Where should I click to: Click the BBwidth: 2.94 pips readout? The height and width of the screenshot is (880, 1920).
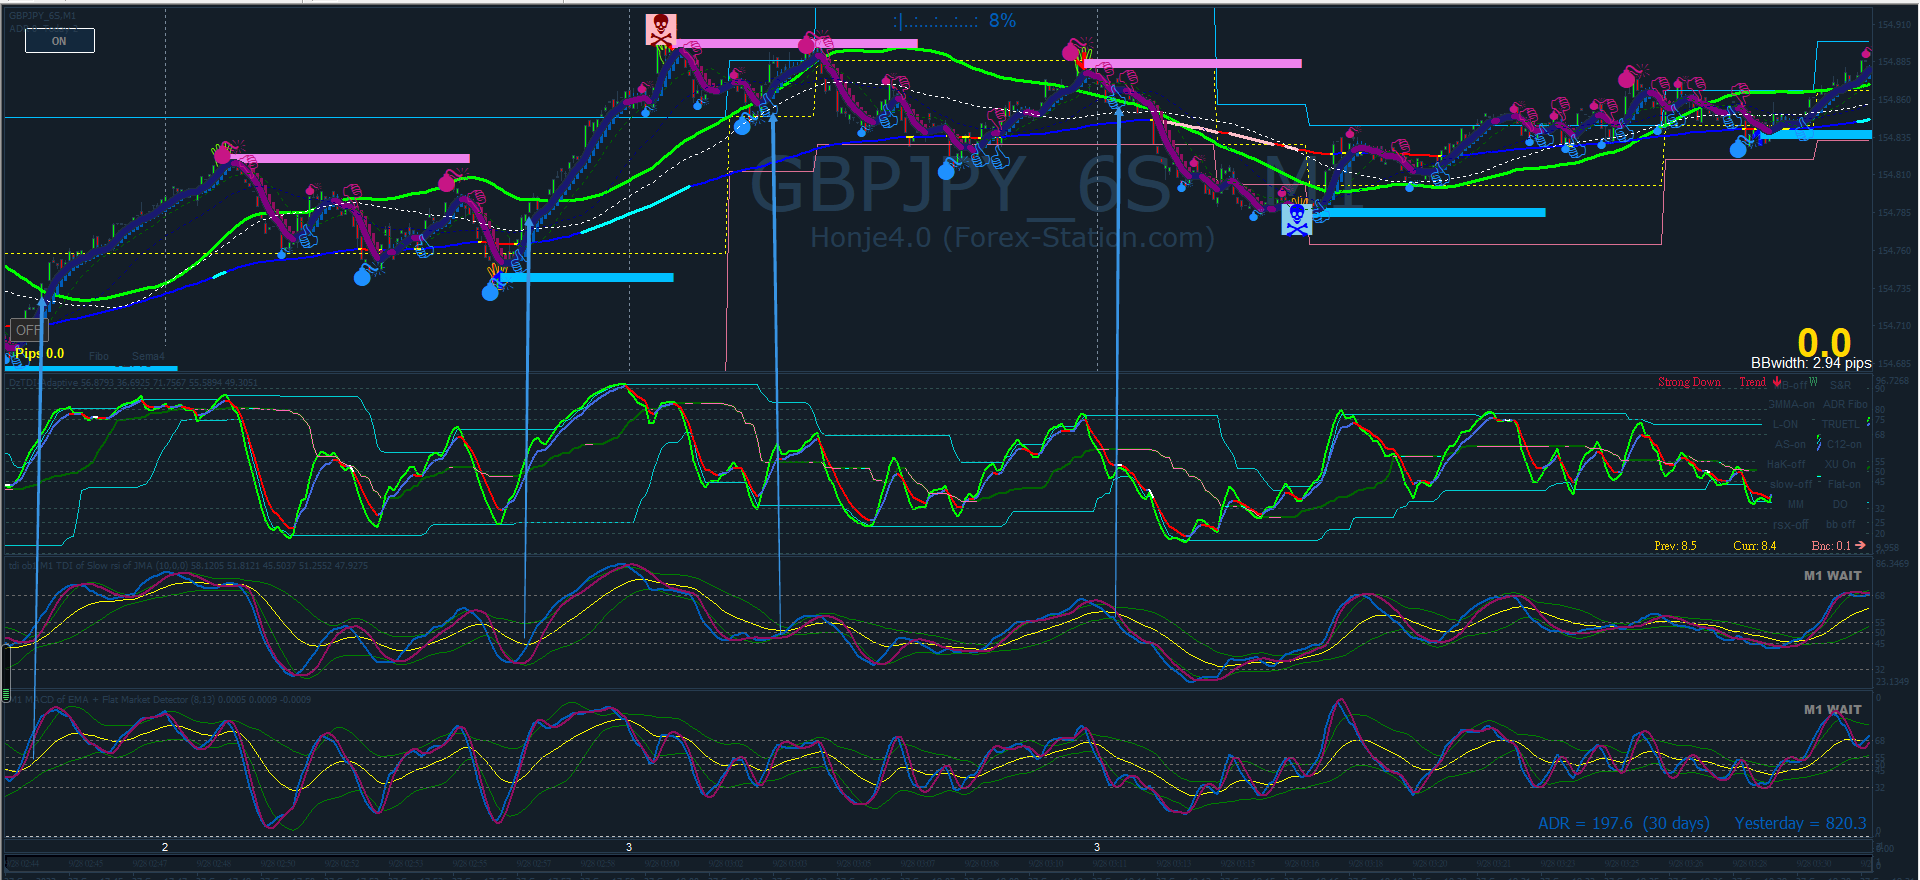pos(1811,363)
